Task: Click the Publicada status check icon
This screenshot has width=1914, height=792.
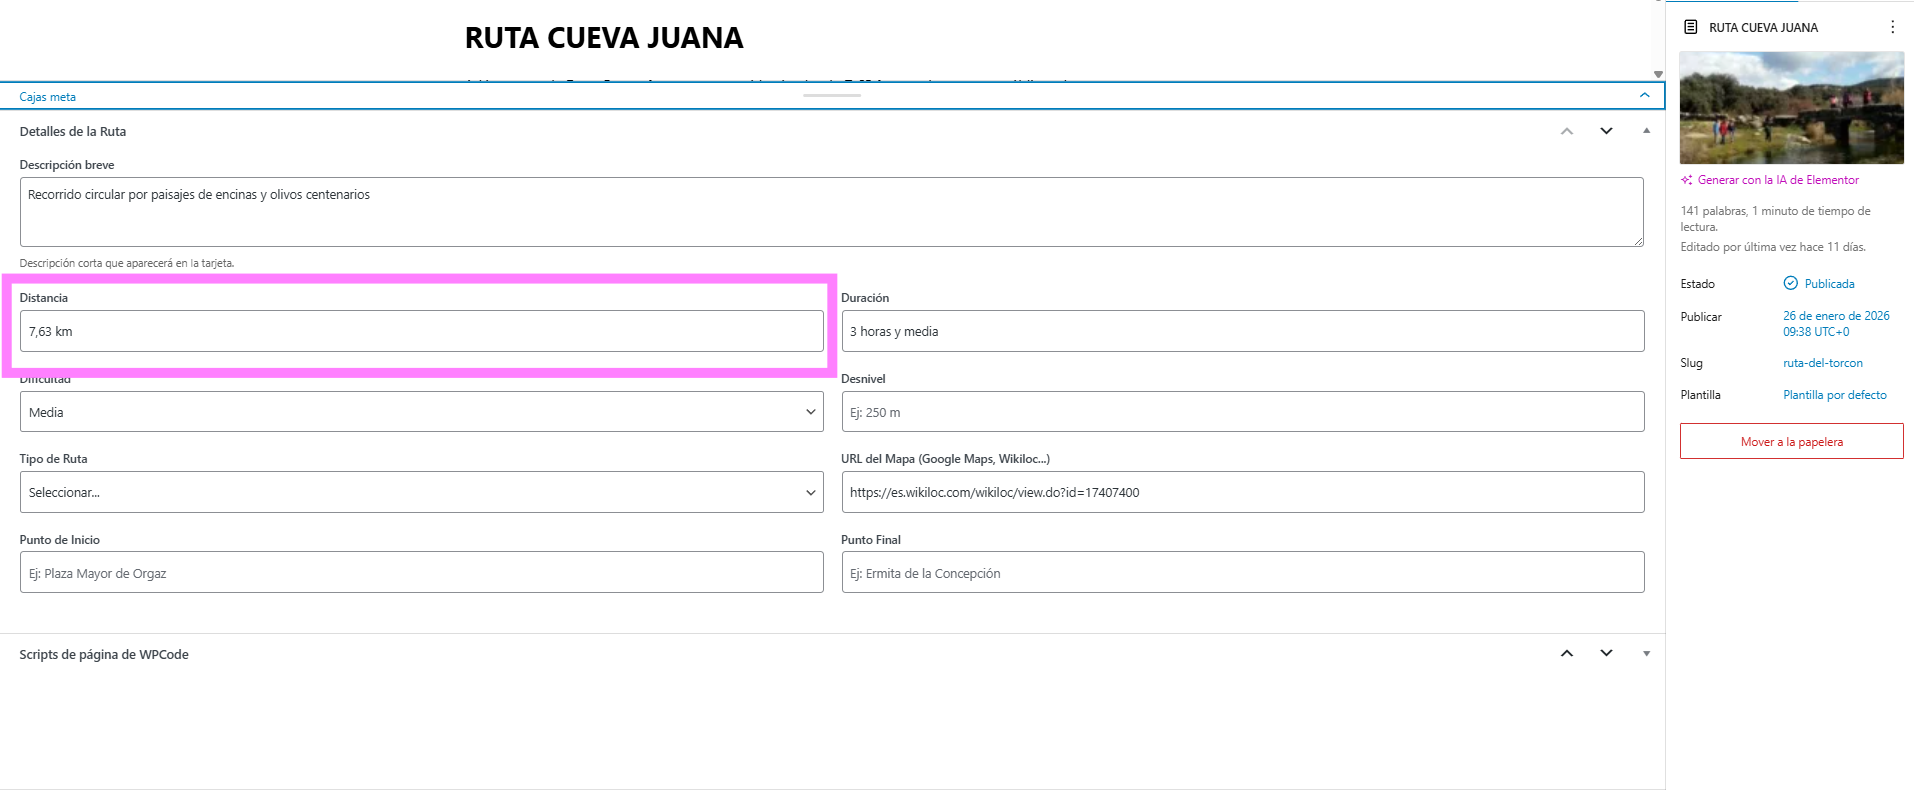Action: click(x=1790, y=284)
